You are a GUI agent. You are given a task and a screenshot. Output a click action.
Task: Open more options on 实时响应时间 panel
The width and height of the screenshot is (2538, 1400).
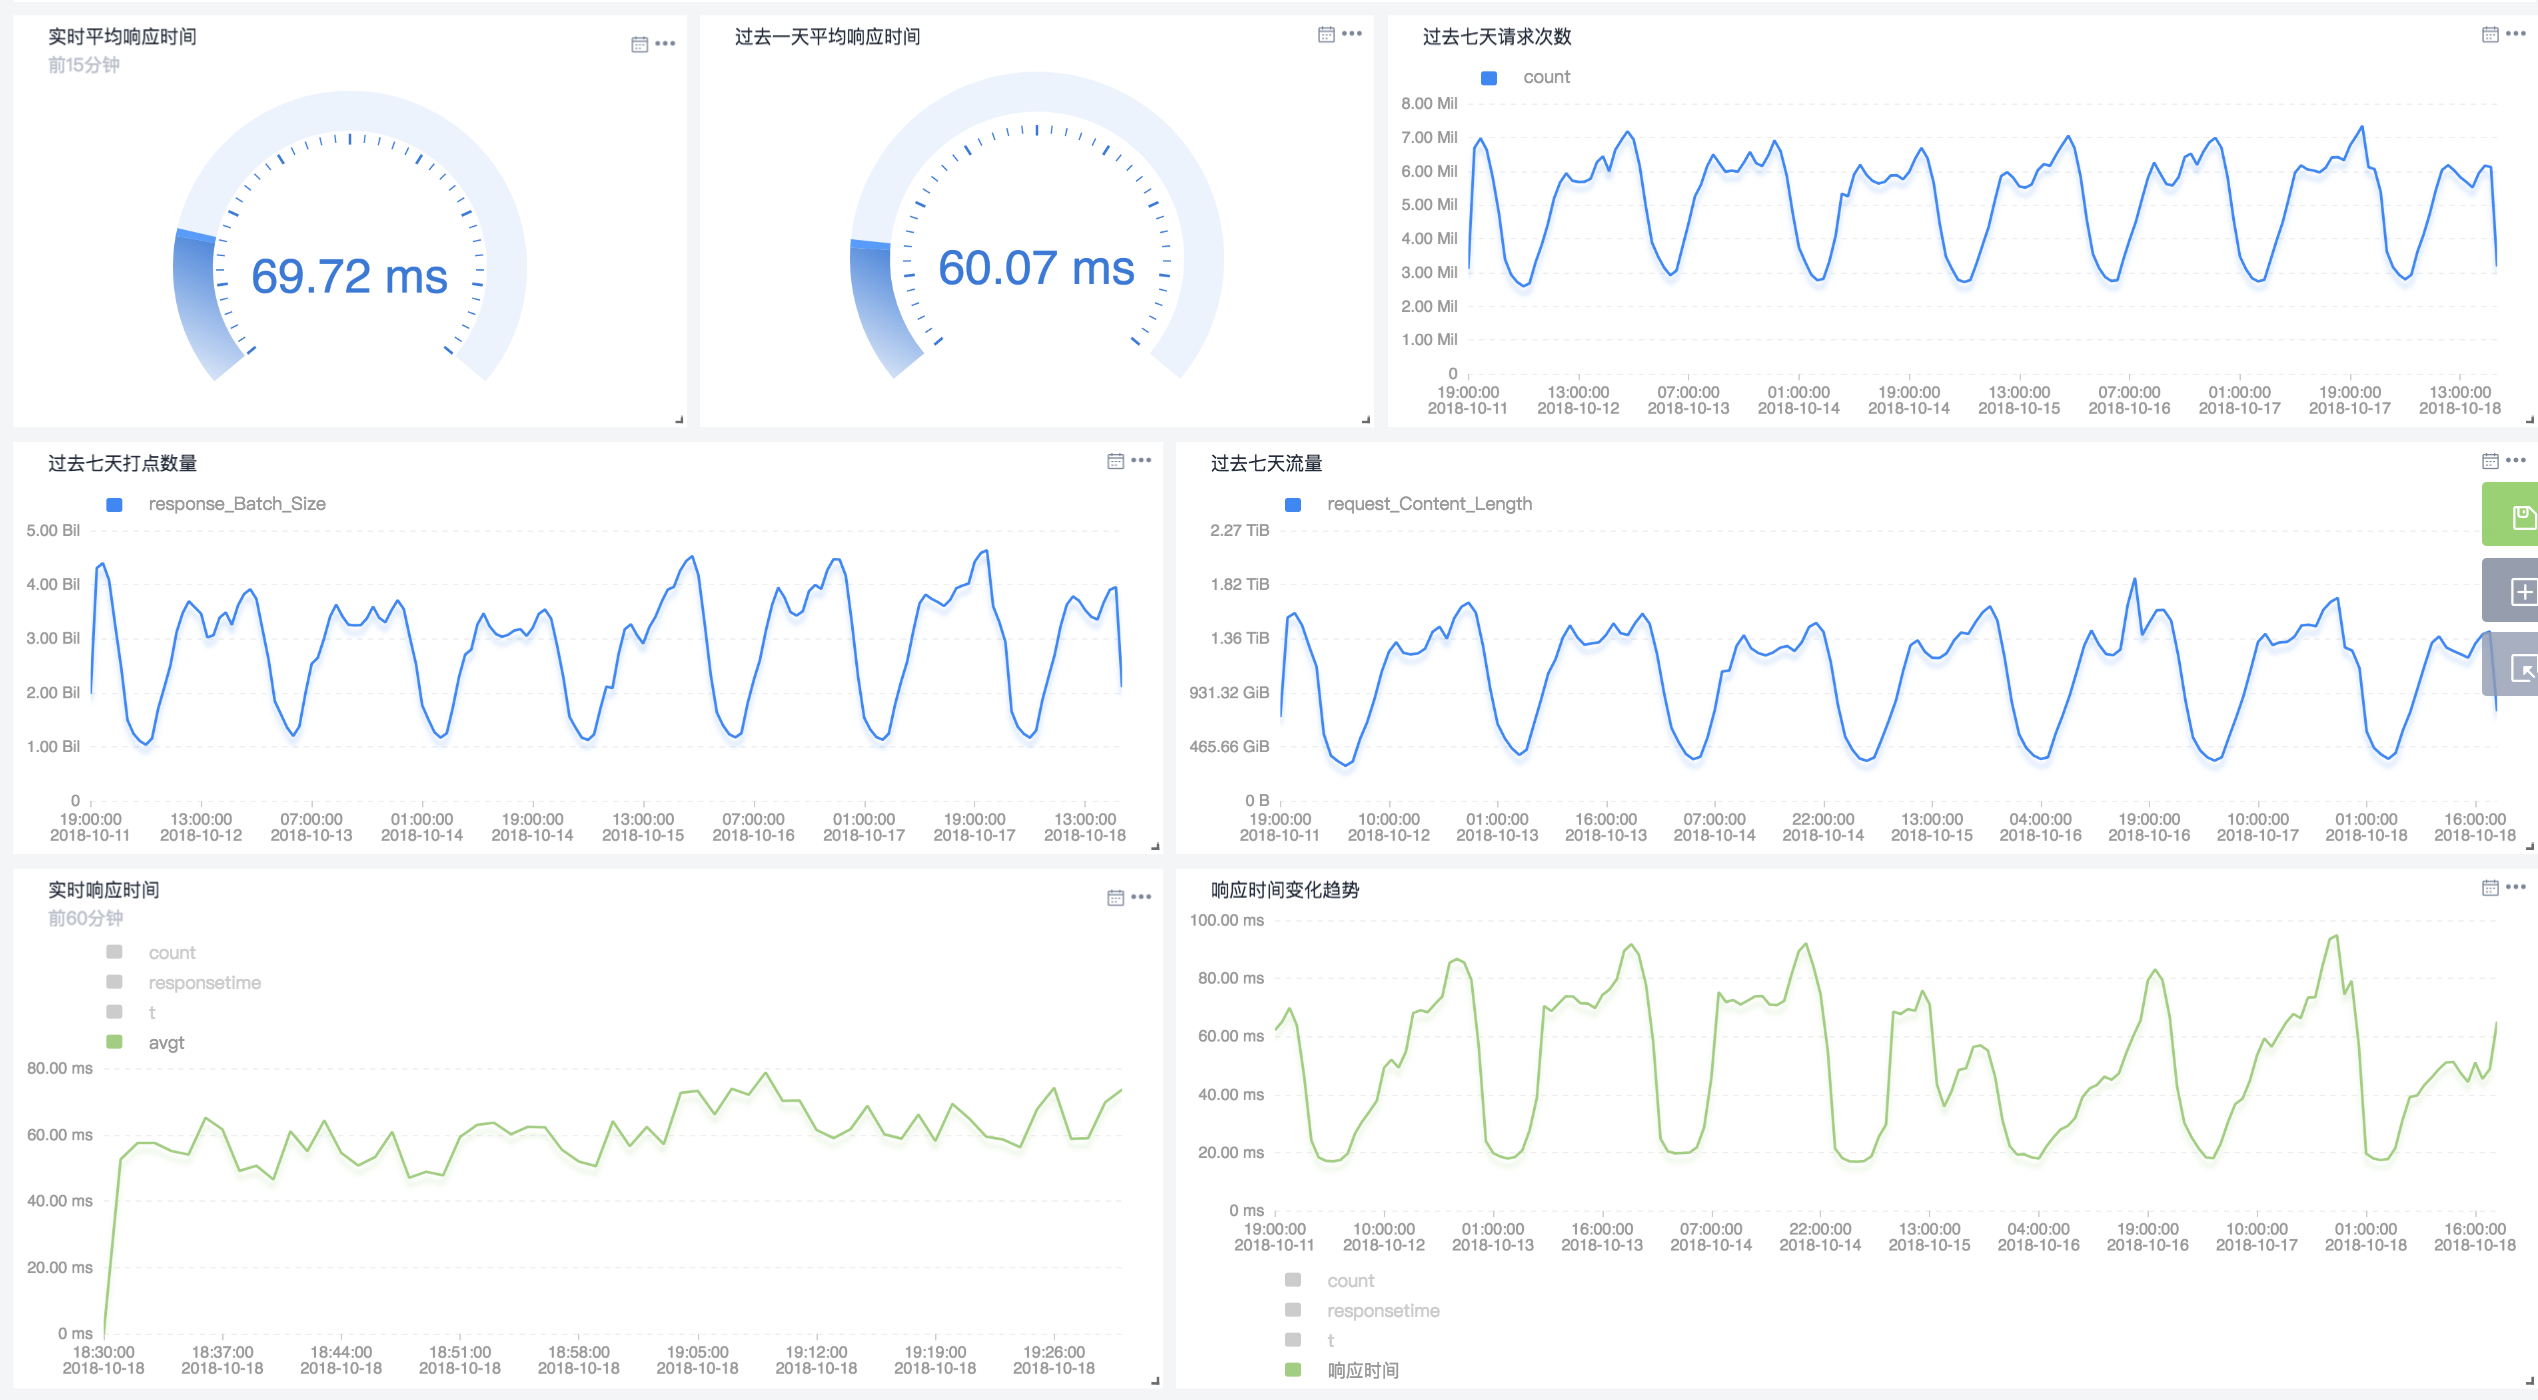pyautogui.click(x=1142, y=898)
